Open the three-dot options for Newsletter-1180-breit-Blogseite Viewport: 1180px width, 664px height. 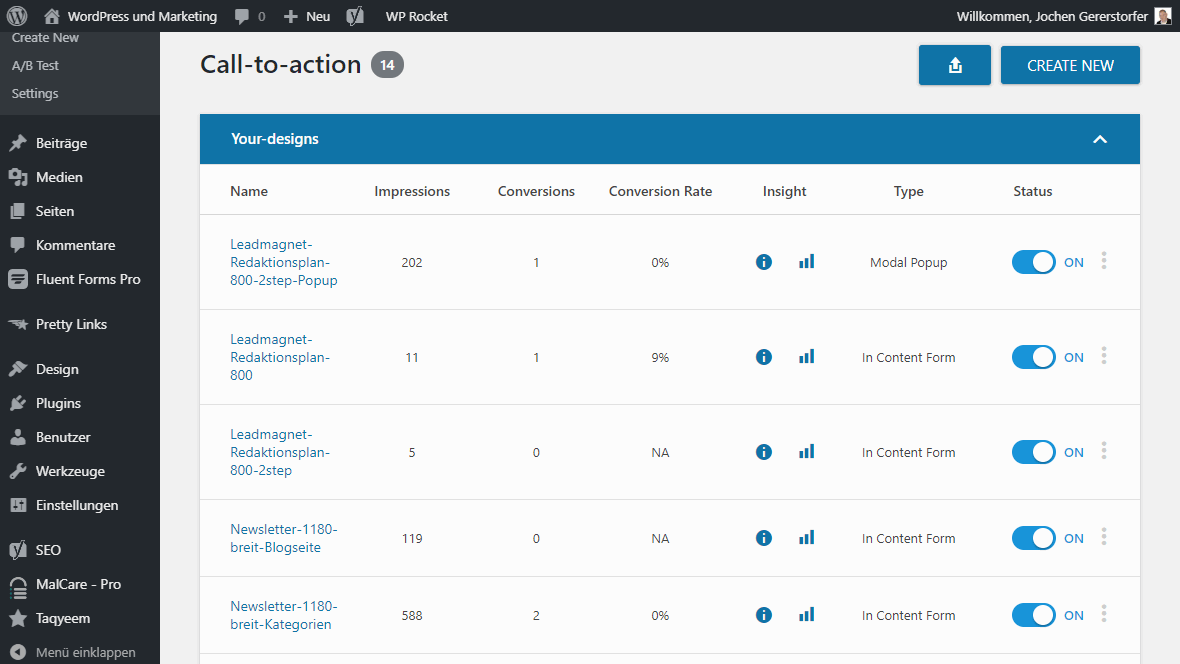click(1103, 538)
